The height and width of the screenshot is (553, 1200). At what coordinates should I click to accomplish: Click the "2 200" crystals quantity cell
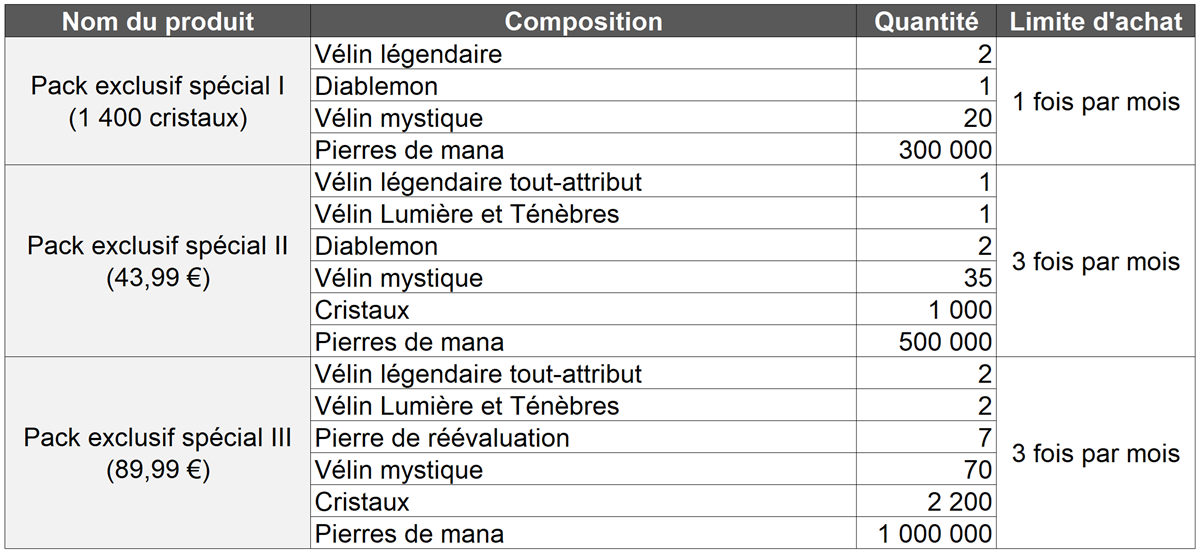coord(959,502)
